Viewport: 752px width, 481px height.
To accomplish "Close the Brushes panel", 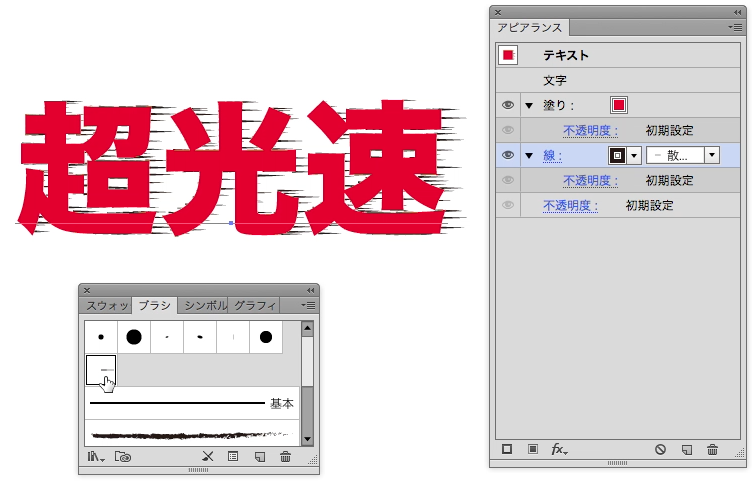I will coord(87,290).
